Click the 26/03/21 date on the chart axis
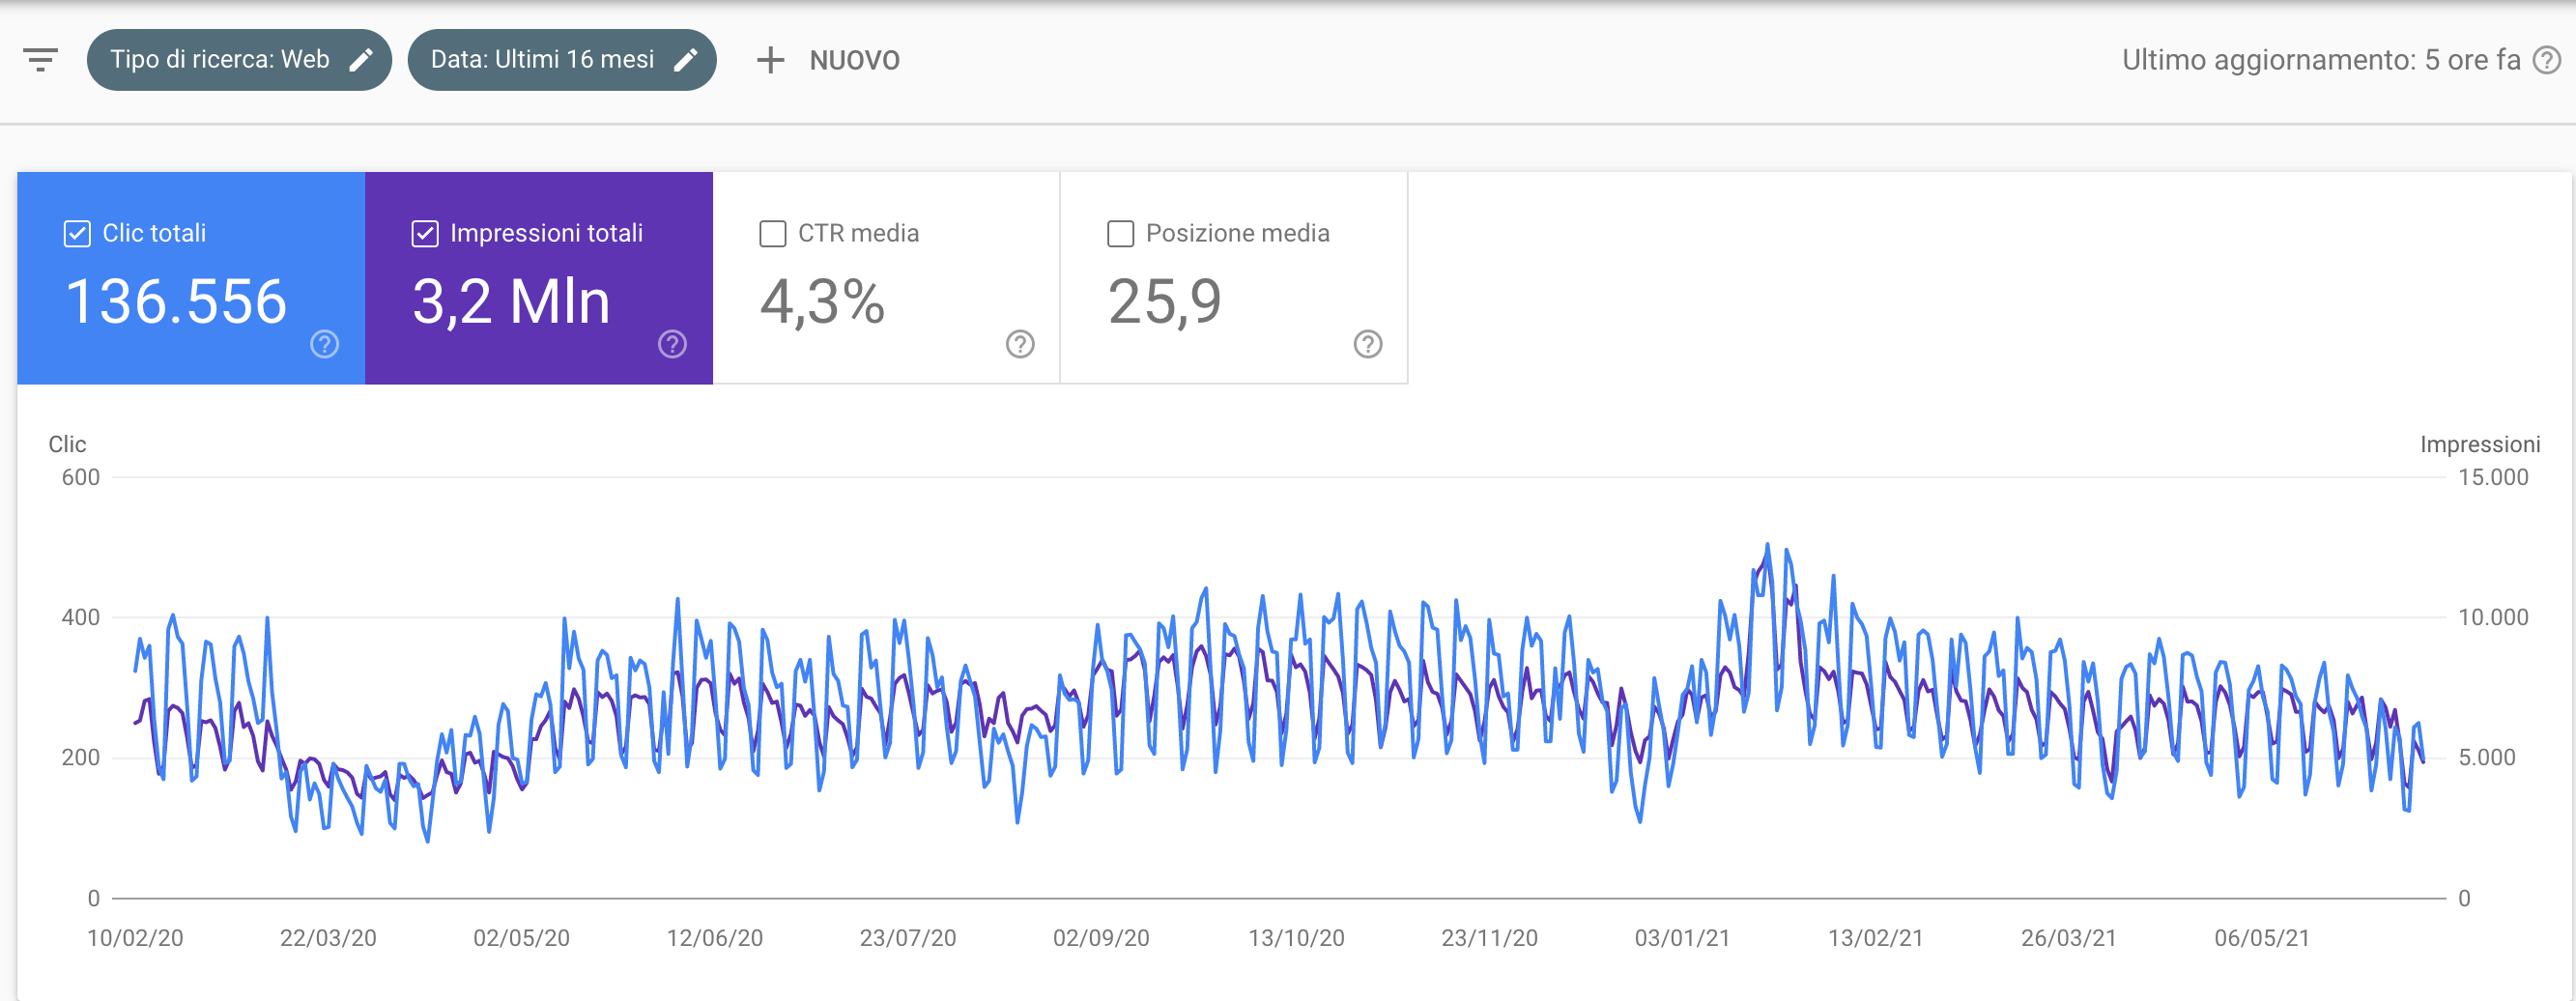The width and height of the screenshot is (2576, 1001). (x=2069, y=938)
